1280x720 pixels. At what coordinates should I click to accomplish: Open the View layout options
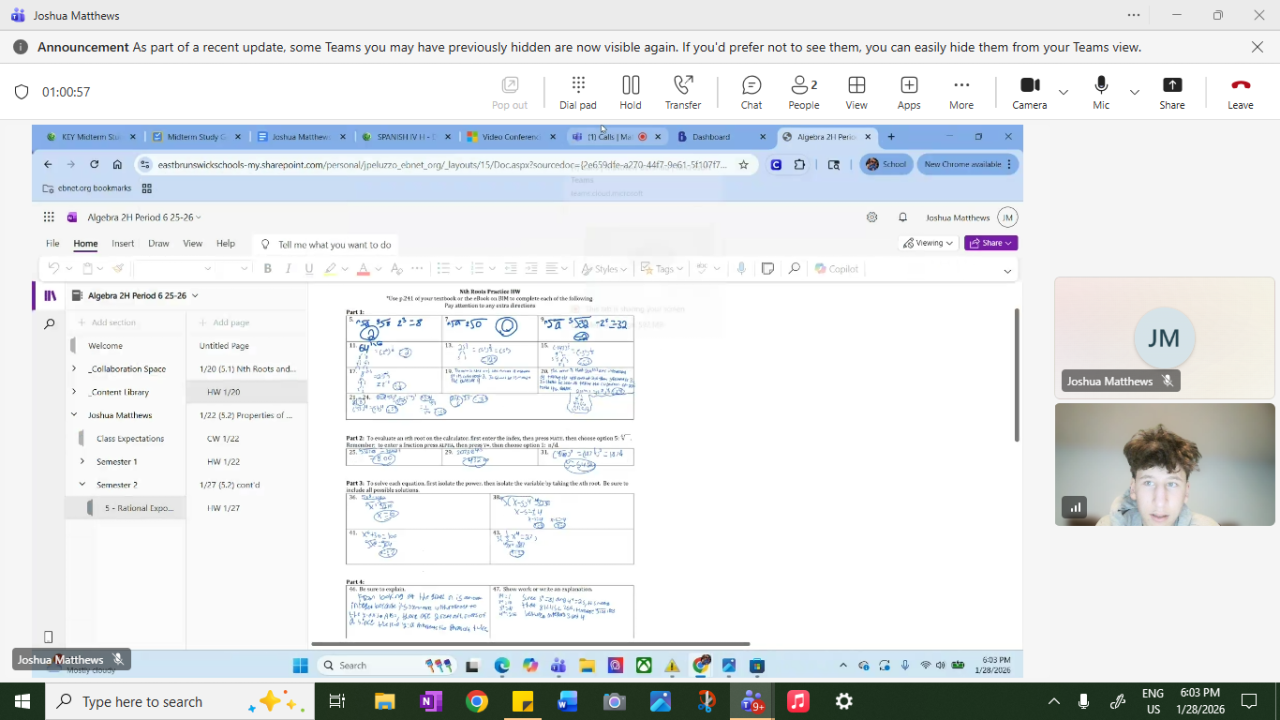point(857,92)
